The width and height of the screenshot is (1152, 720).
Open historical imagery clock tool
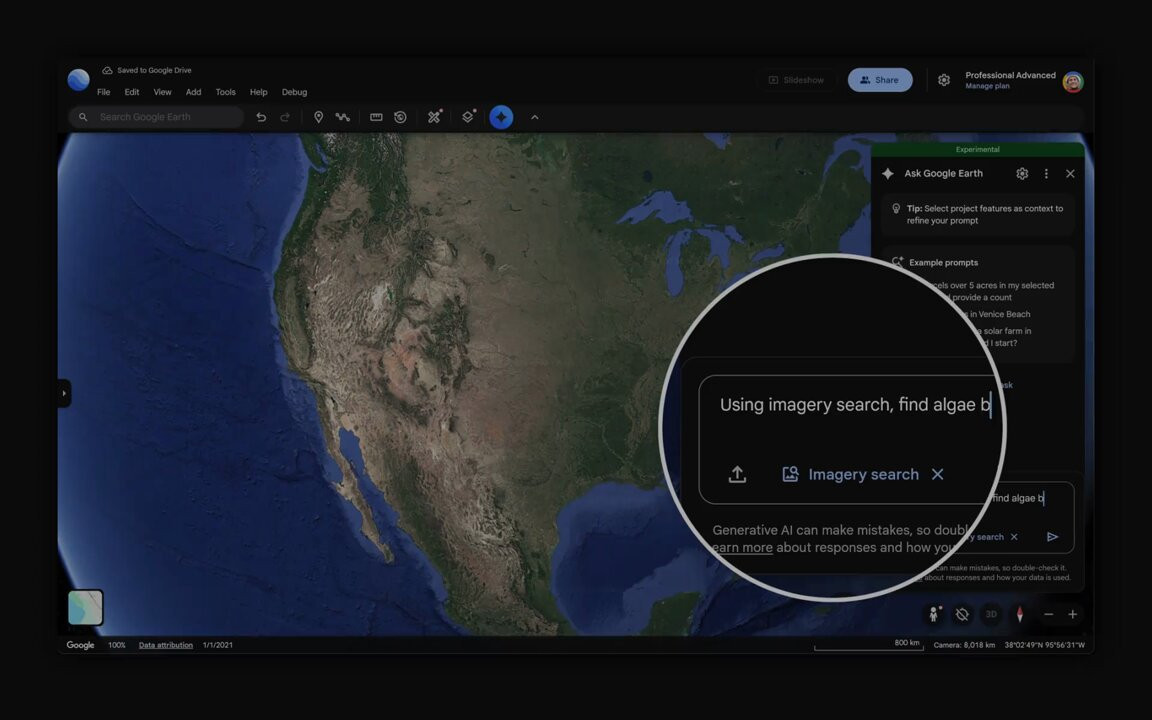click(x=400, y=117)
